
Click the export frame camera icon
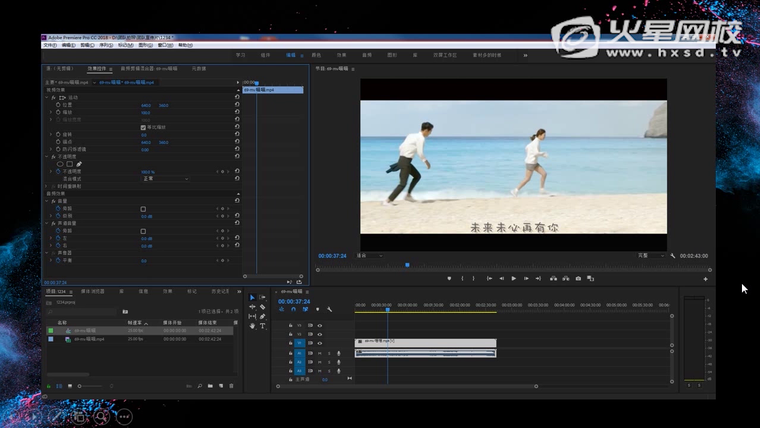[x=578, y=278]
